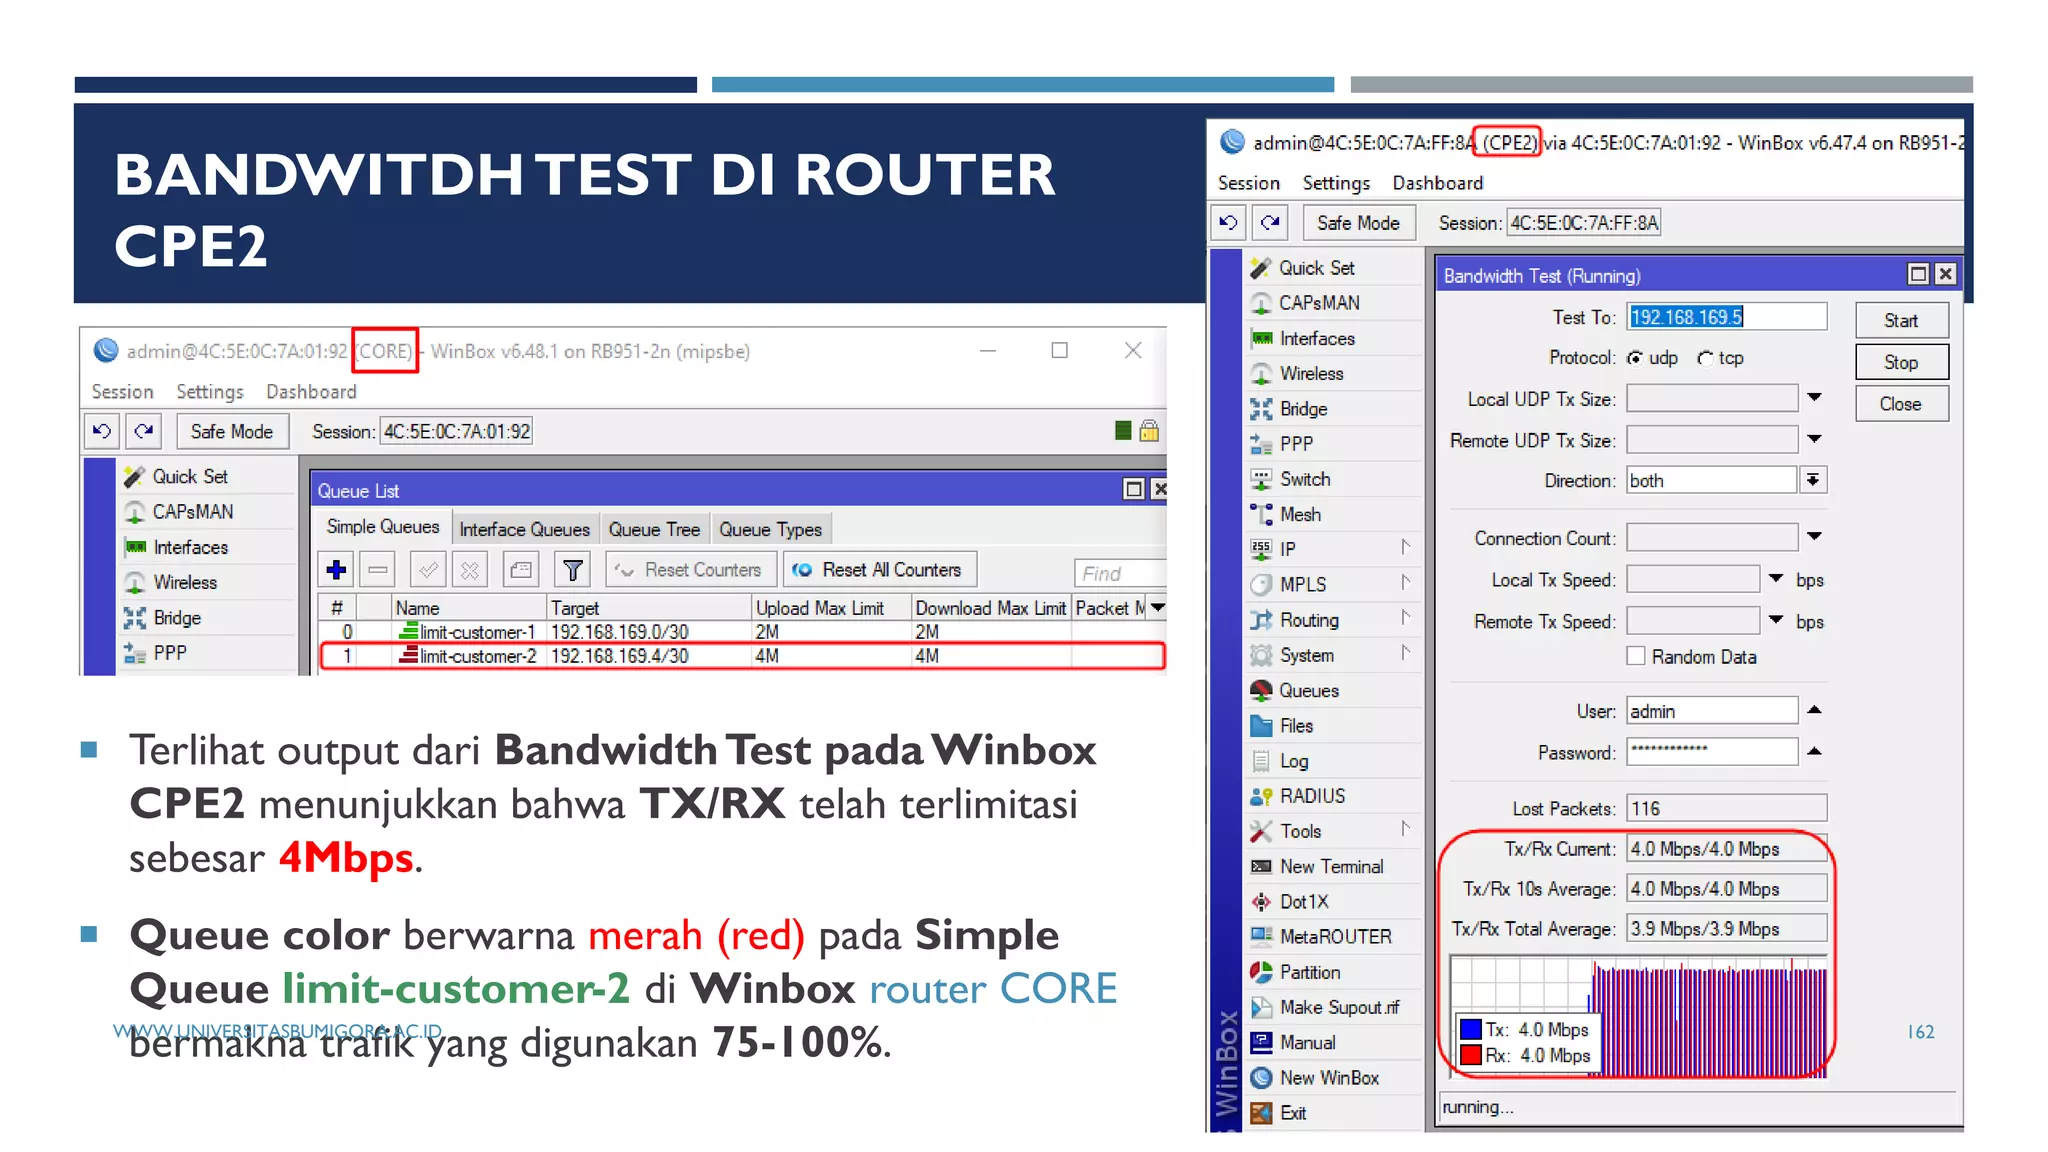Click the Find box in Queue List
Image resolution: width=2048 pixels, height=1152 pixels.
(1119, 573)
